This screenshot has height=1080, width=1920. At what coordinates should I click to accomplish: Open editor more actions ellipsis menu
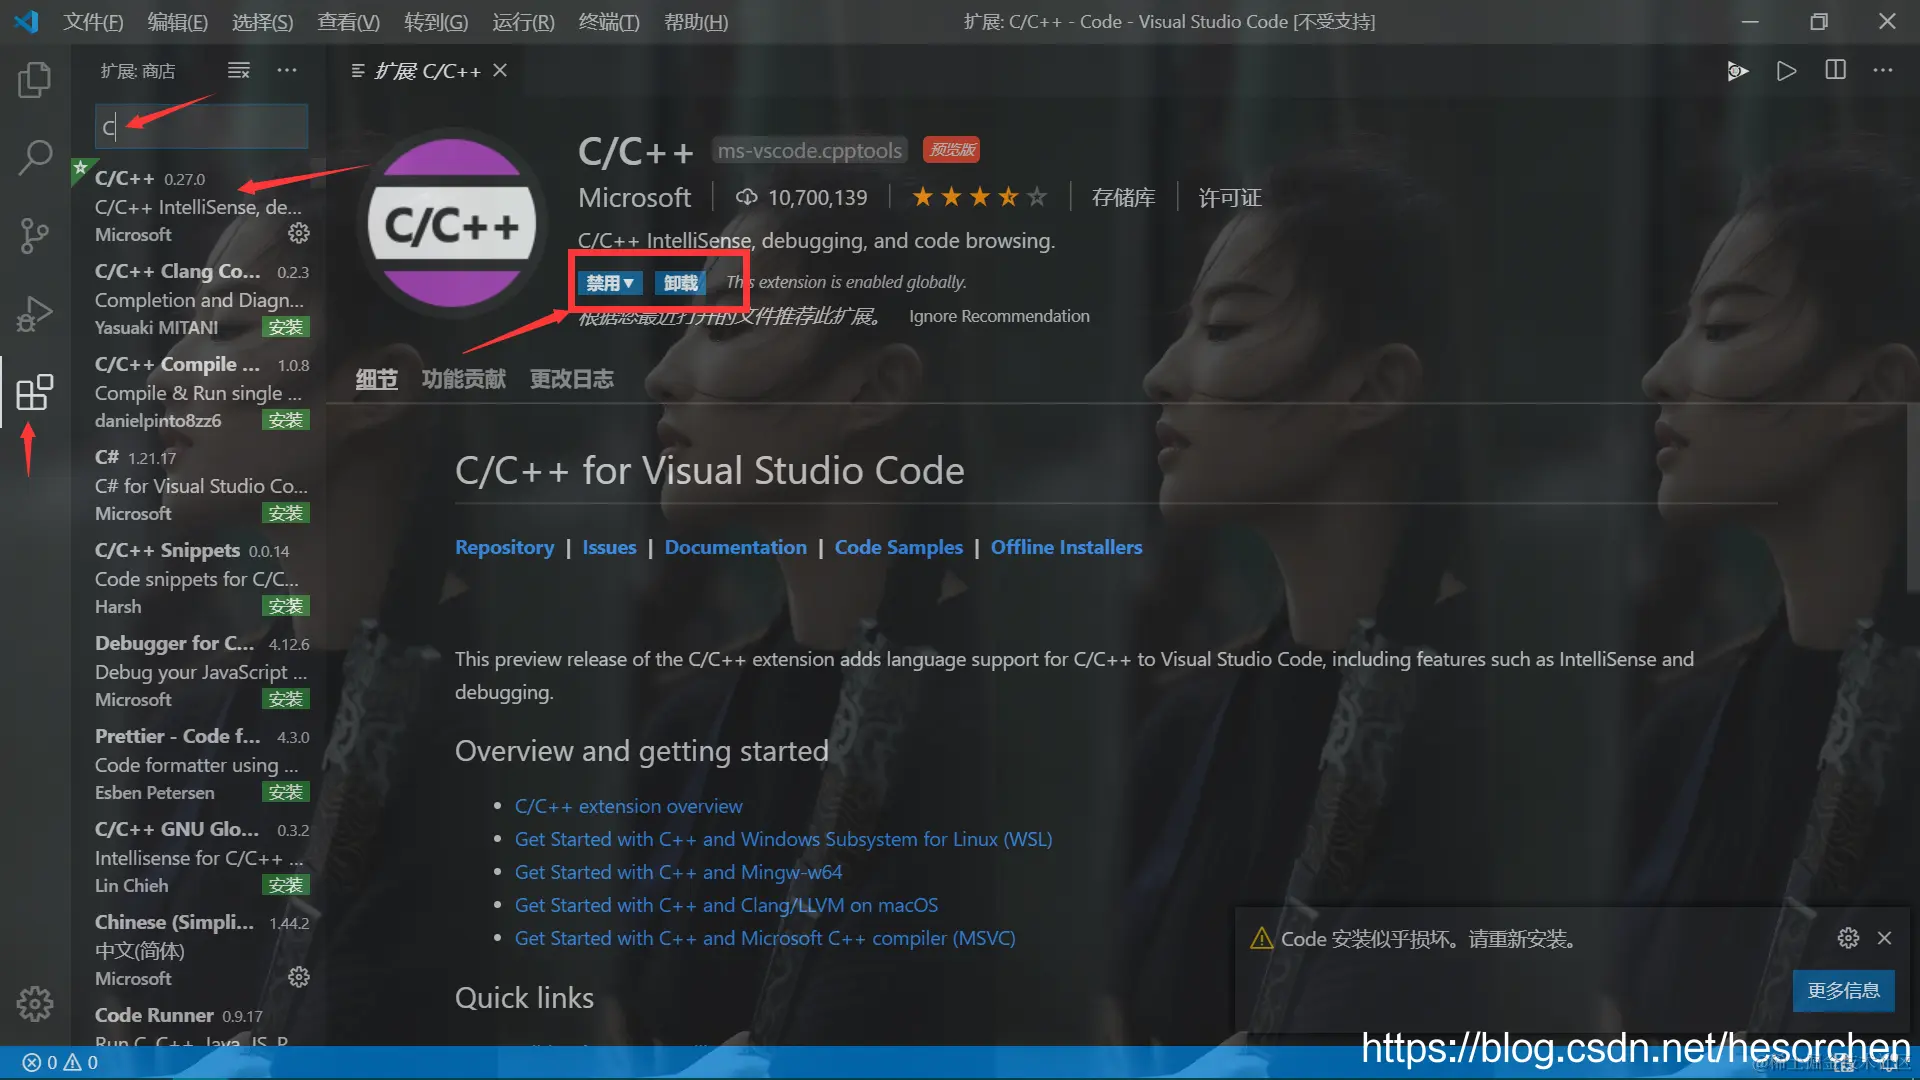tap(1883, 70)
